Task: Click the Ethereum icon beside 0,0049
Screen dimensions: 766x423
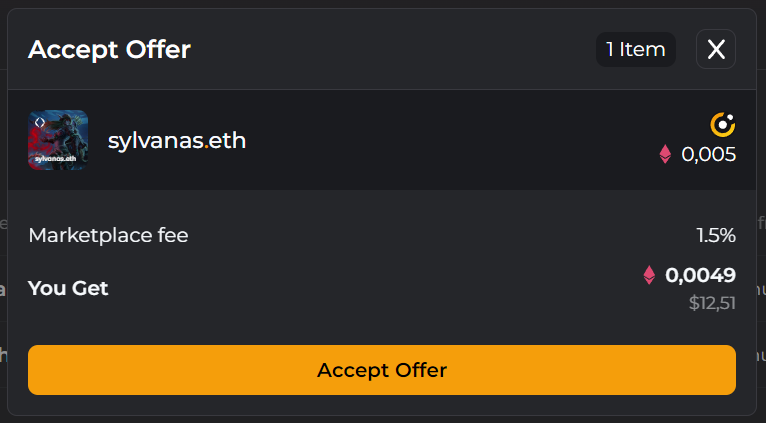Action: 649,275
